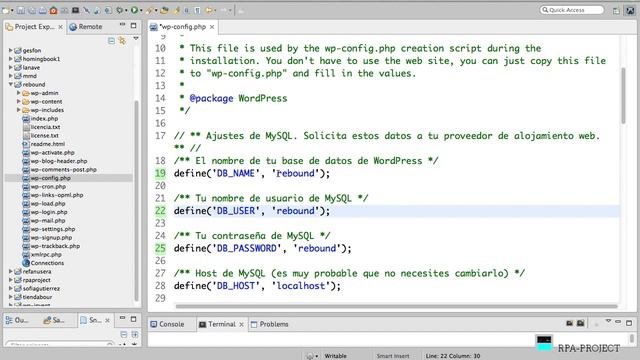Expand the homingbook1 project
The height and width of the screenshot is (360, 640).
[11, 59]
